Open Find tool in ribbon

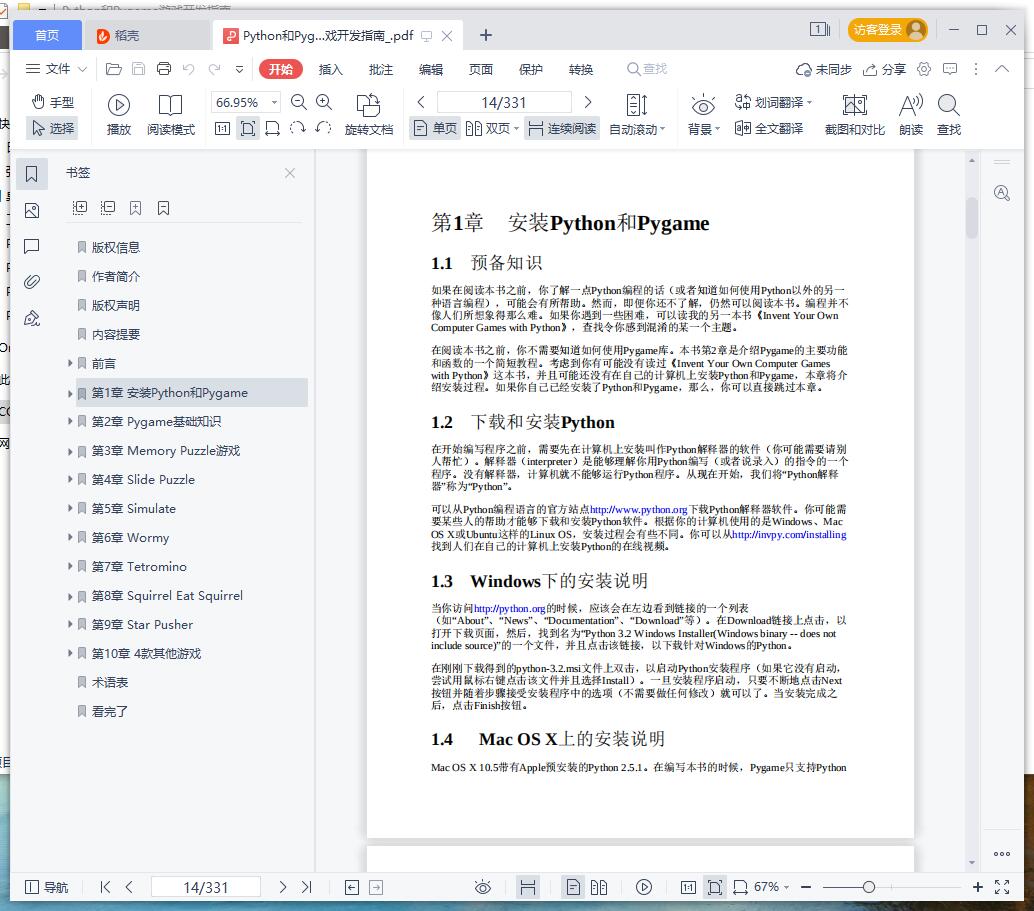coord(948,114)
